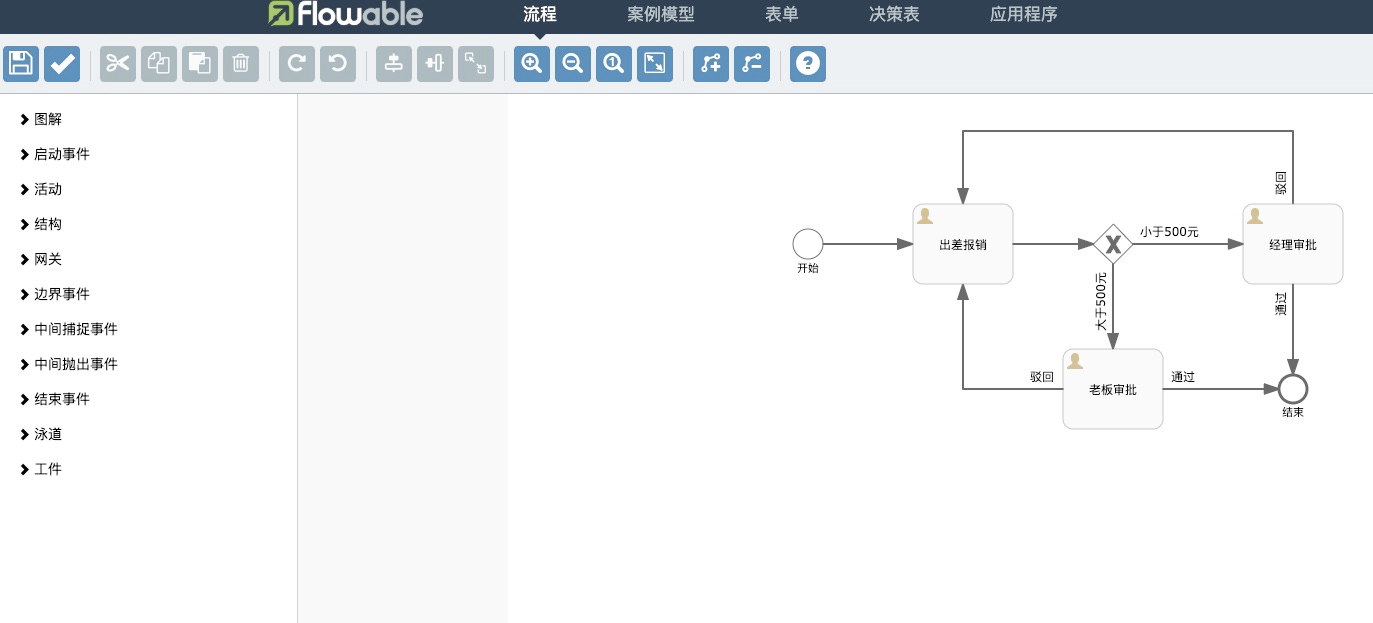Click the Add bendpoint icon

click(710, 63)
